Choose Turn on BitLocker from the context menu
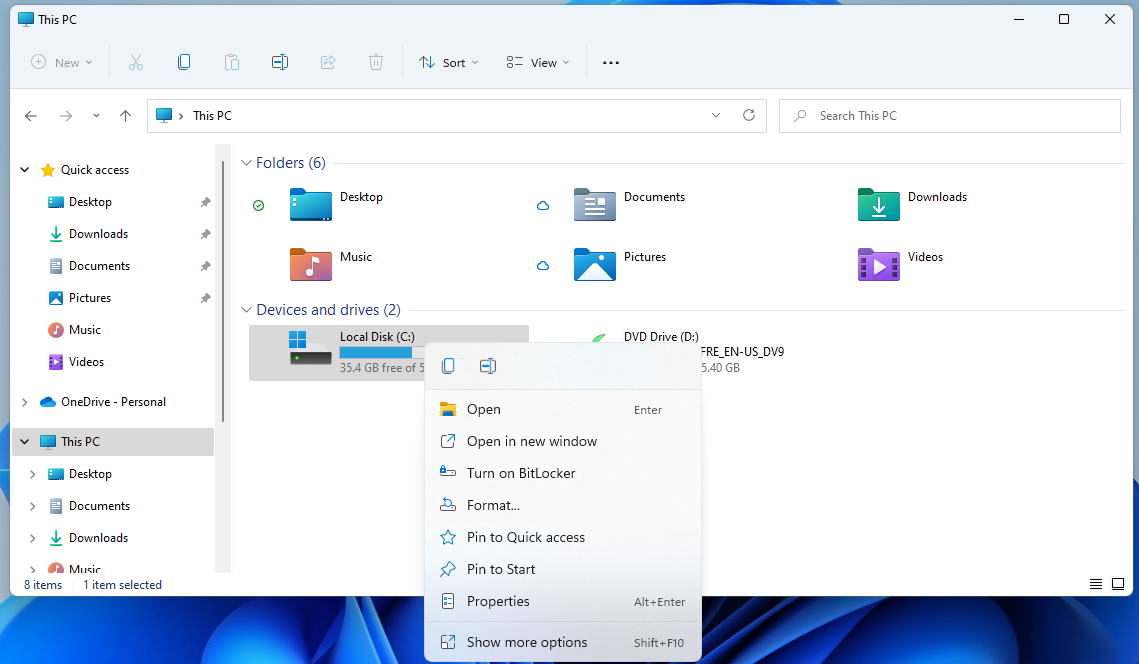The width and height of the screenshot is (1139, 664). (521, 473)
